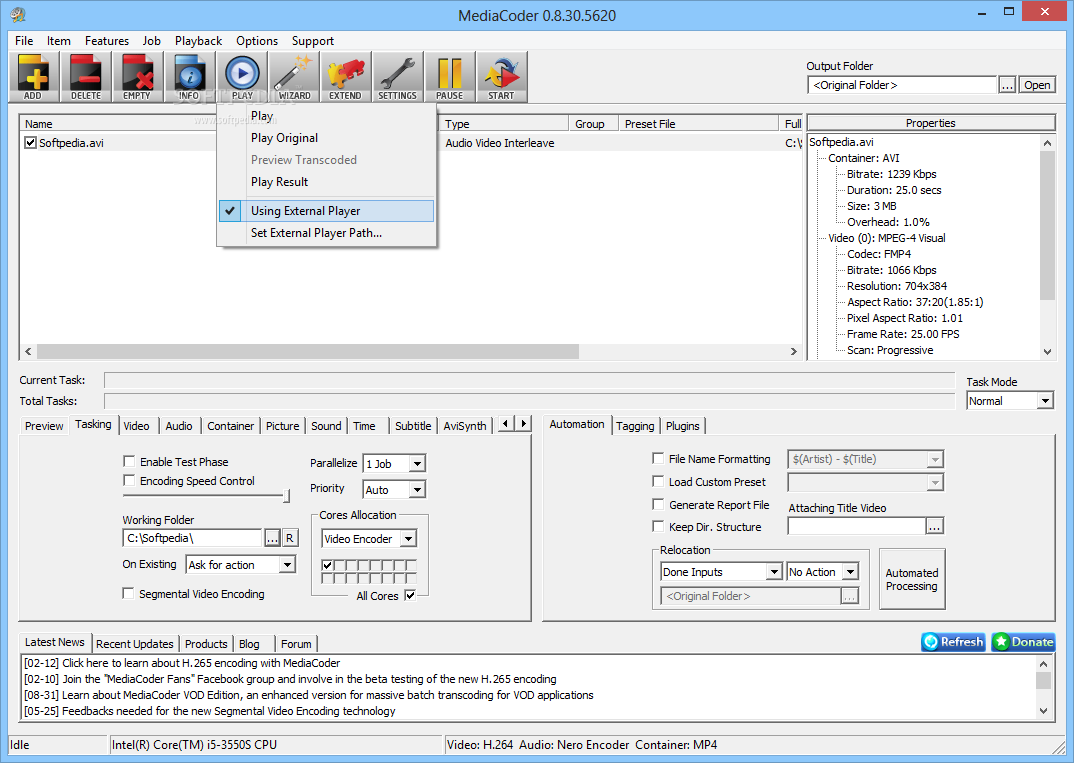Choose Set External Player Path menu item
Screen dimensions: 1074x763
[316, 233]
